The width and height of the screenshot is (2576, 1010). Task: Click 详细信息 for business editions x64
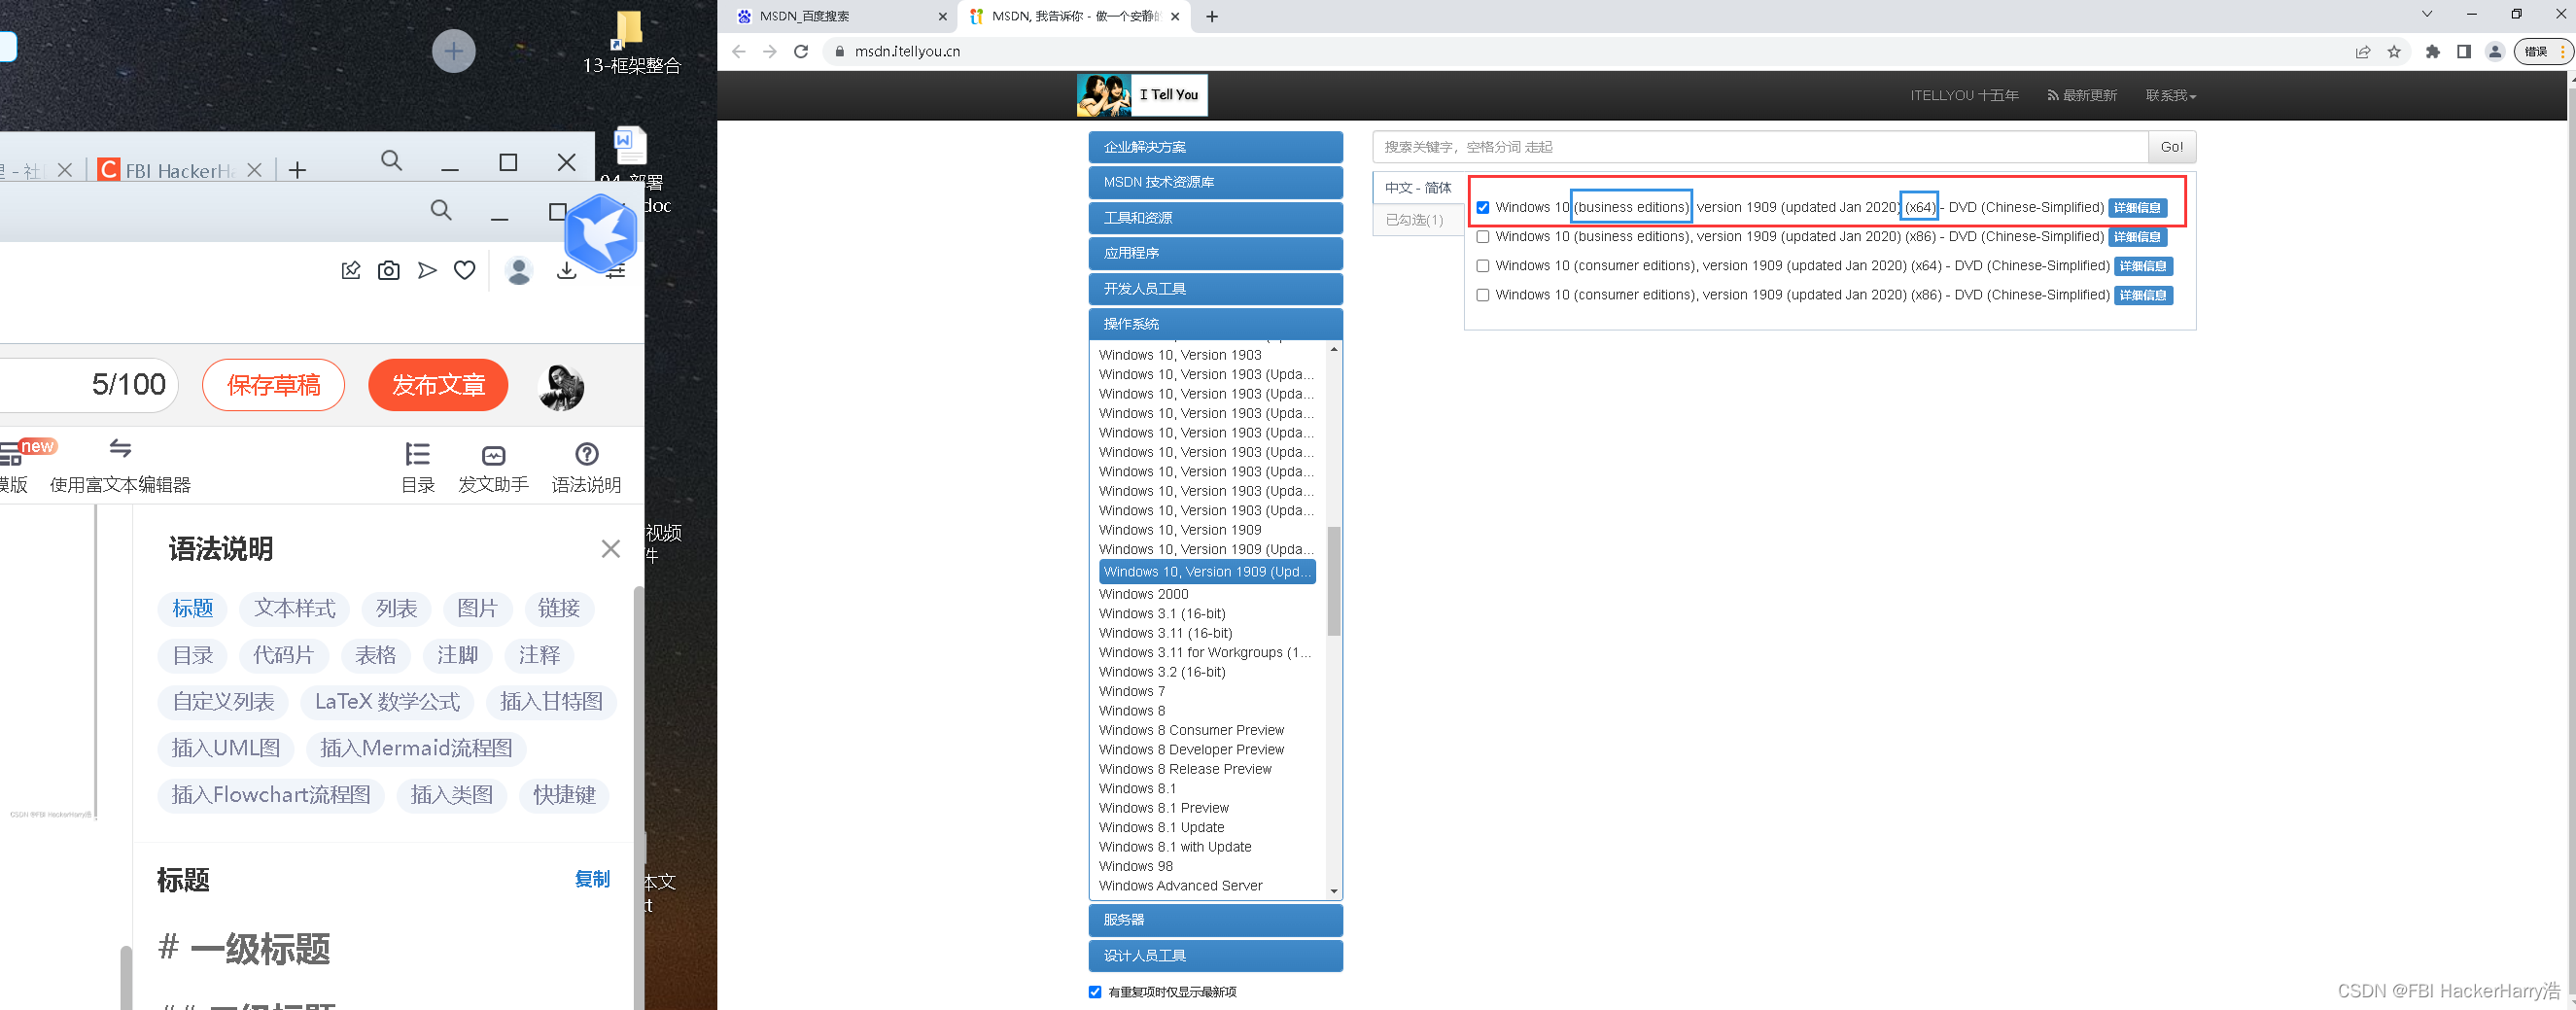2137,208
